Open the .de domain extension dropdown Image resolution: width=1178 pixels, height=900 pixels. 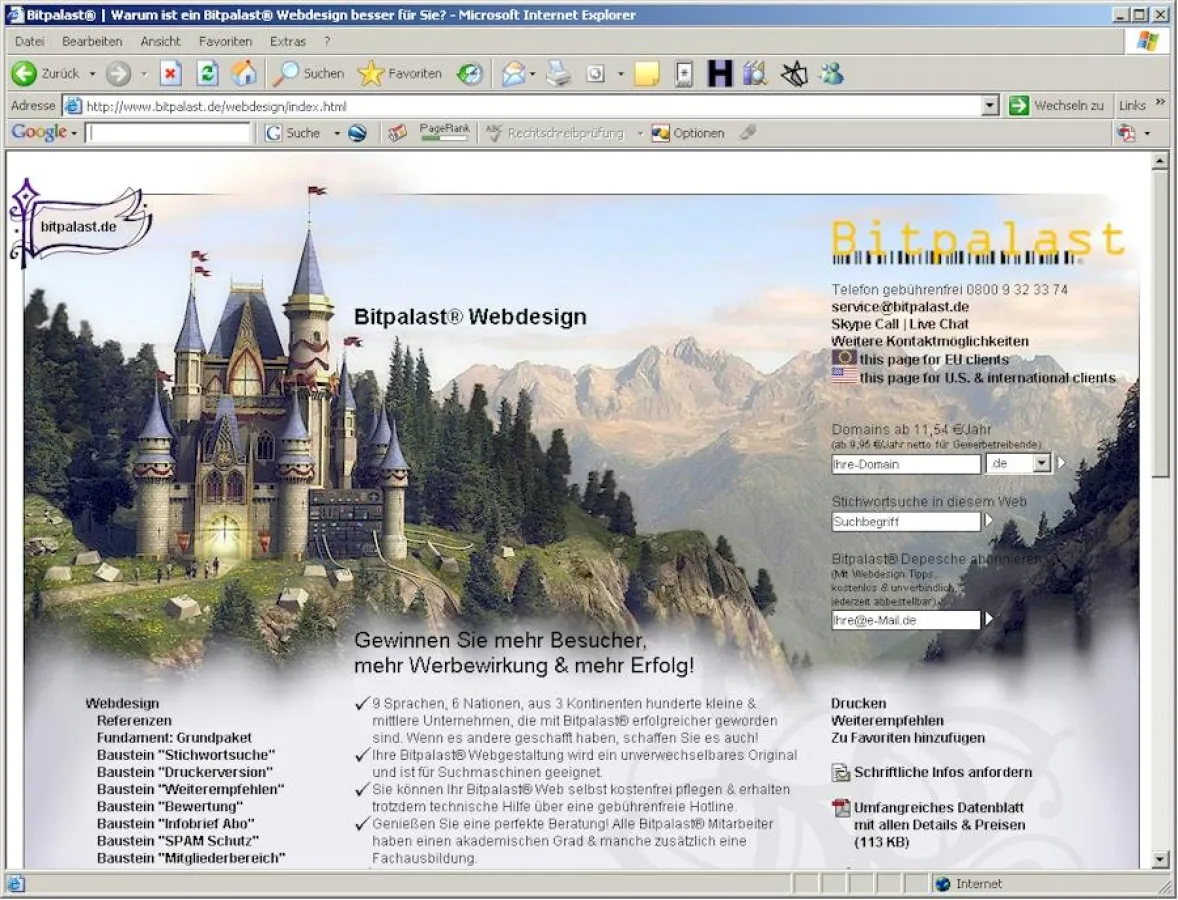click(1040, 463)
